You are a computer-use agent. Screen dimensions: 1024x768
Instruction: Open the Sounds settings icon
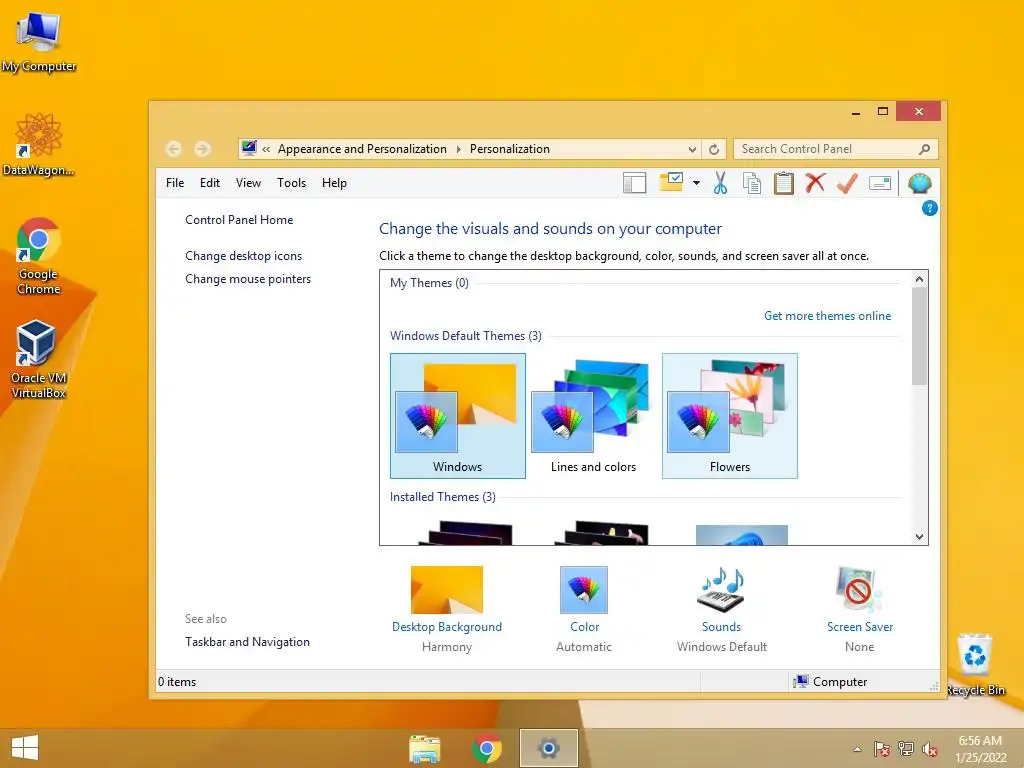(721, 590)
